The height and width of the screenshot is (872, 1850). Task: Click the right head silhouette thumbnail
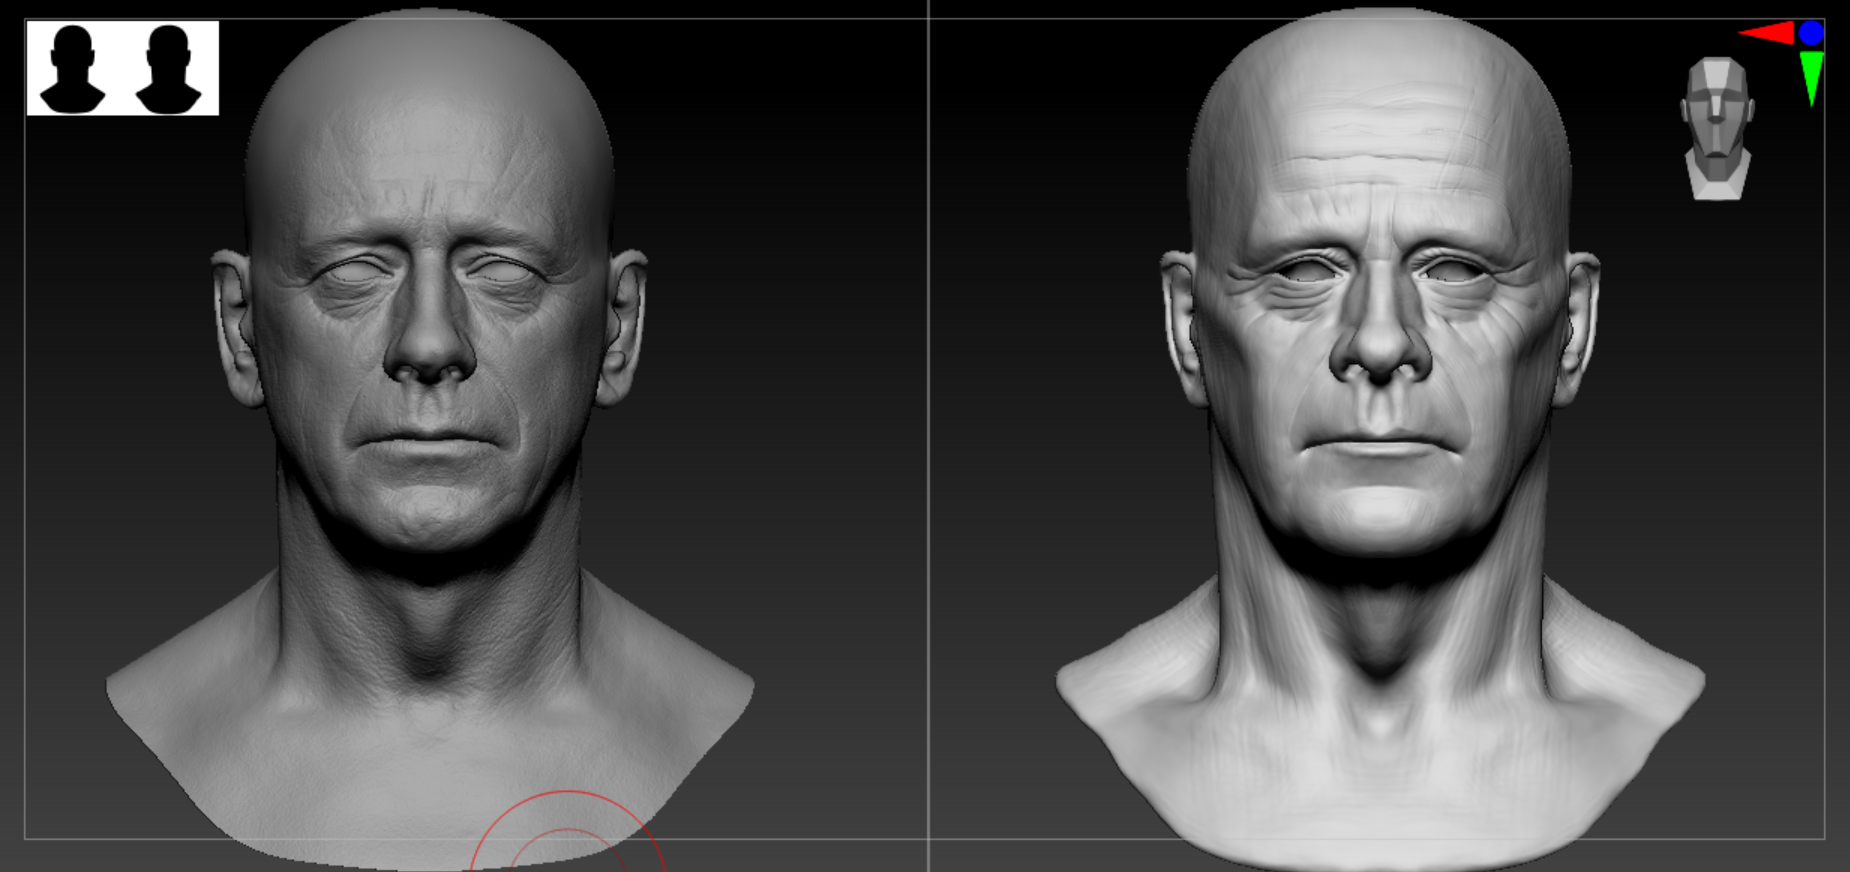point(168,69)
